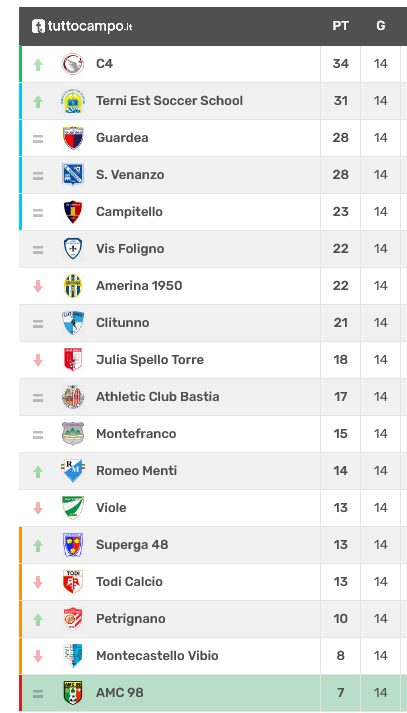Image resolution: width=407 pixels, height=713 pixels.
Task: Open the Vis Foligno badge icon
Action: click(x=73, y=249)
